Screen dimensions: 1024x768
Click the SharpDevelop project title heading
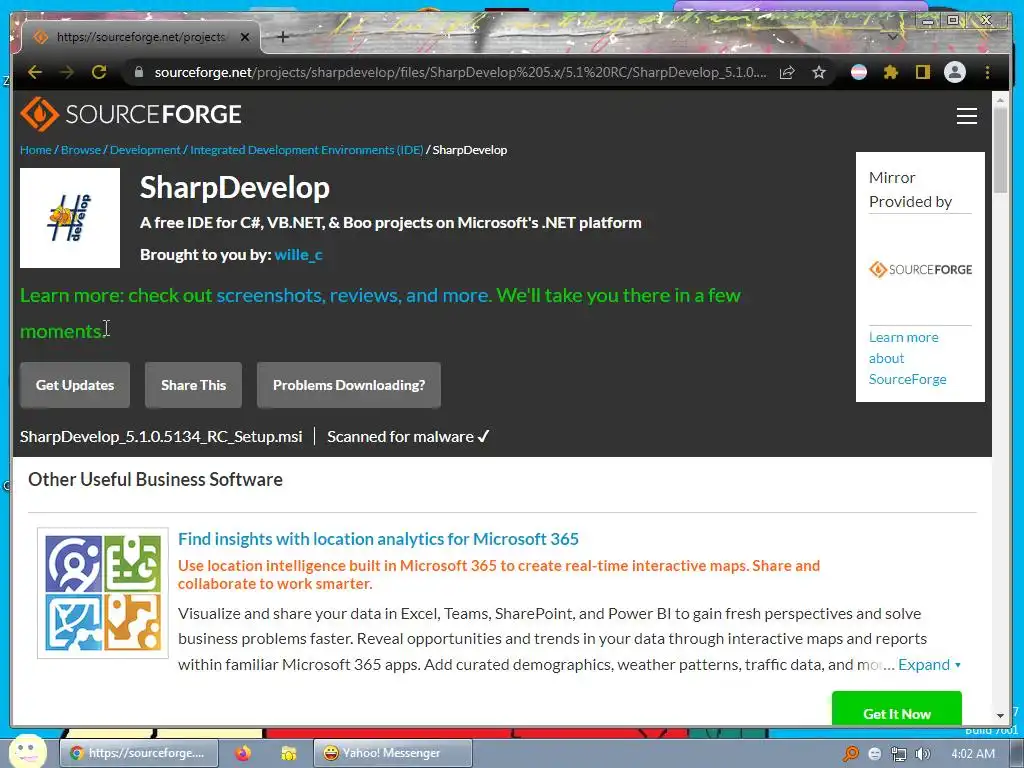coord(234,187)
